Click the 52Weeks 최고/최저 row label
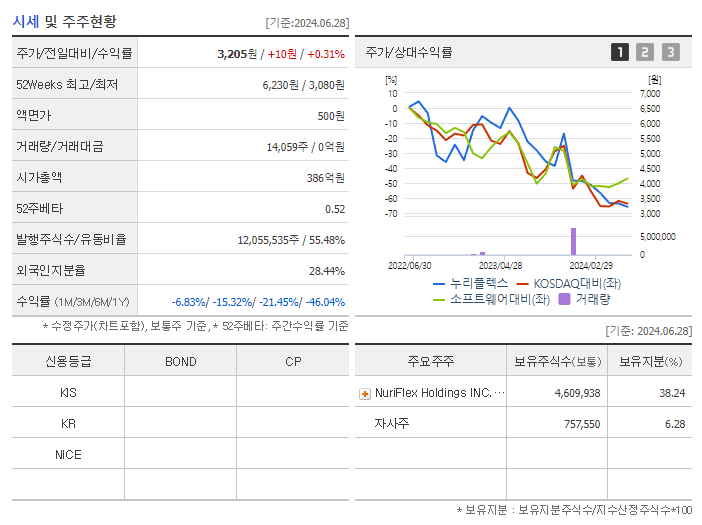The image size is (702, 525). click(67, 85)
